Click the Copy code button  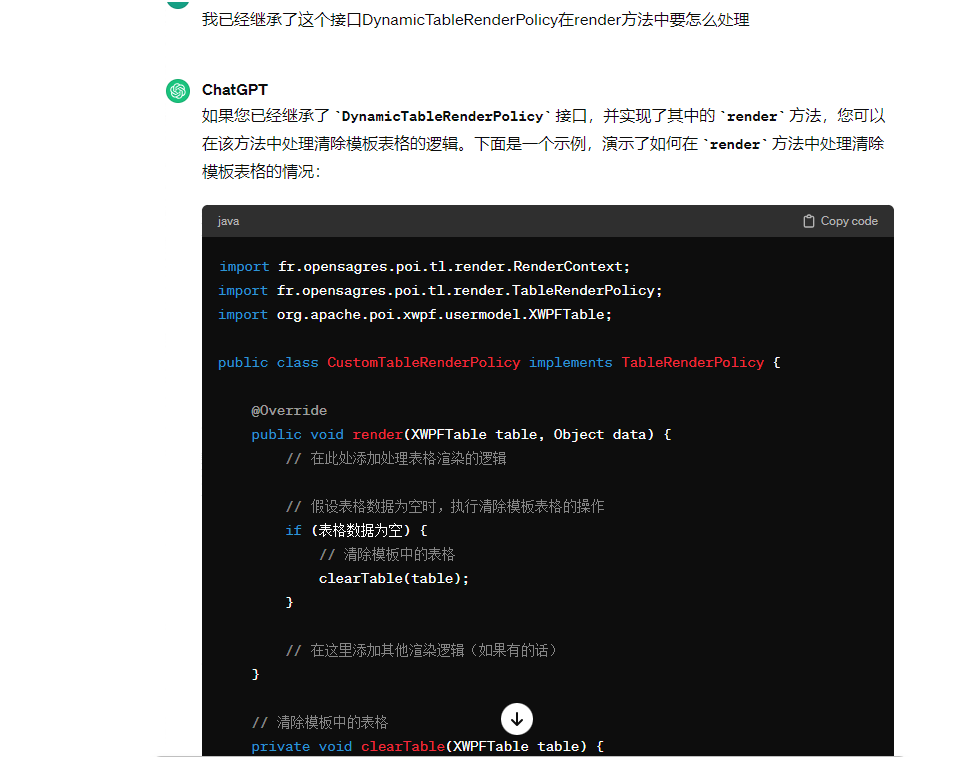pos(840,221)
